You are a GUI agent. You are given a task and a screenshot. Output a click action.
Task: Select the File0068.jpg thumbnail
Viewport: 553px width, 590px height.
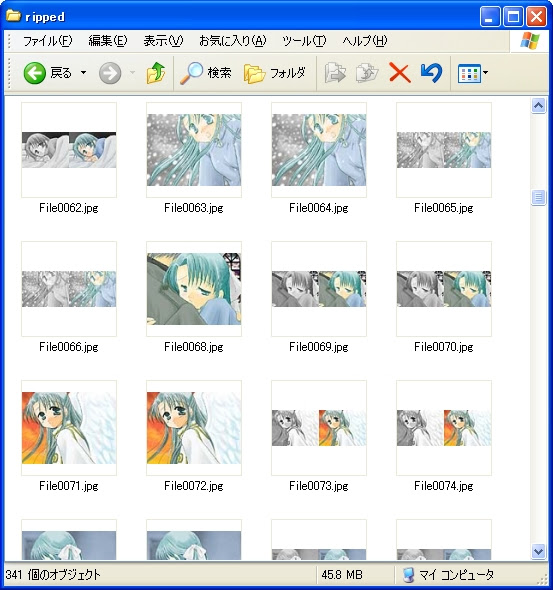(194, 289)
